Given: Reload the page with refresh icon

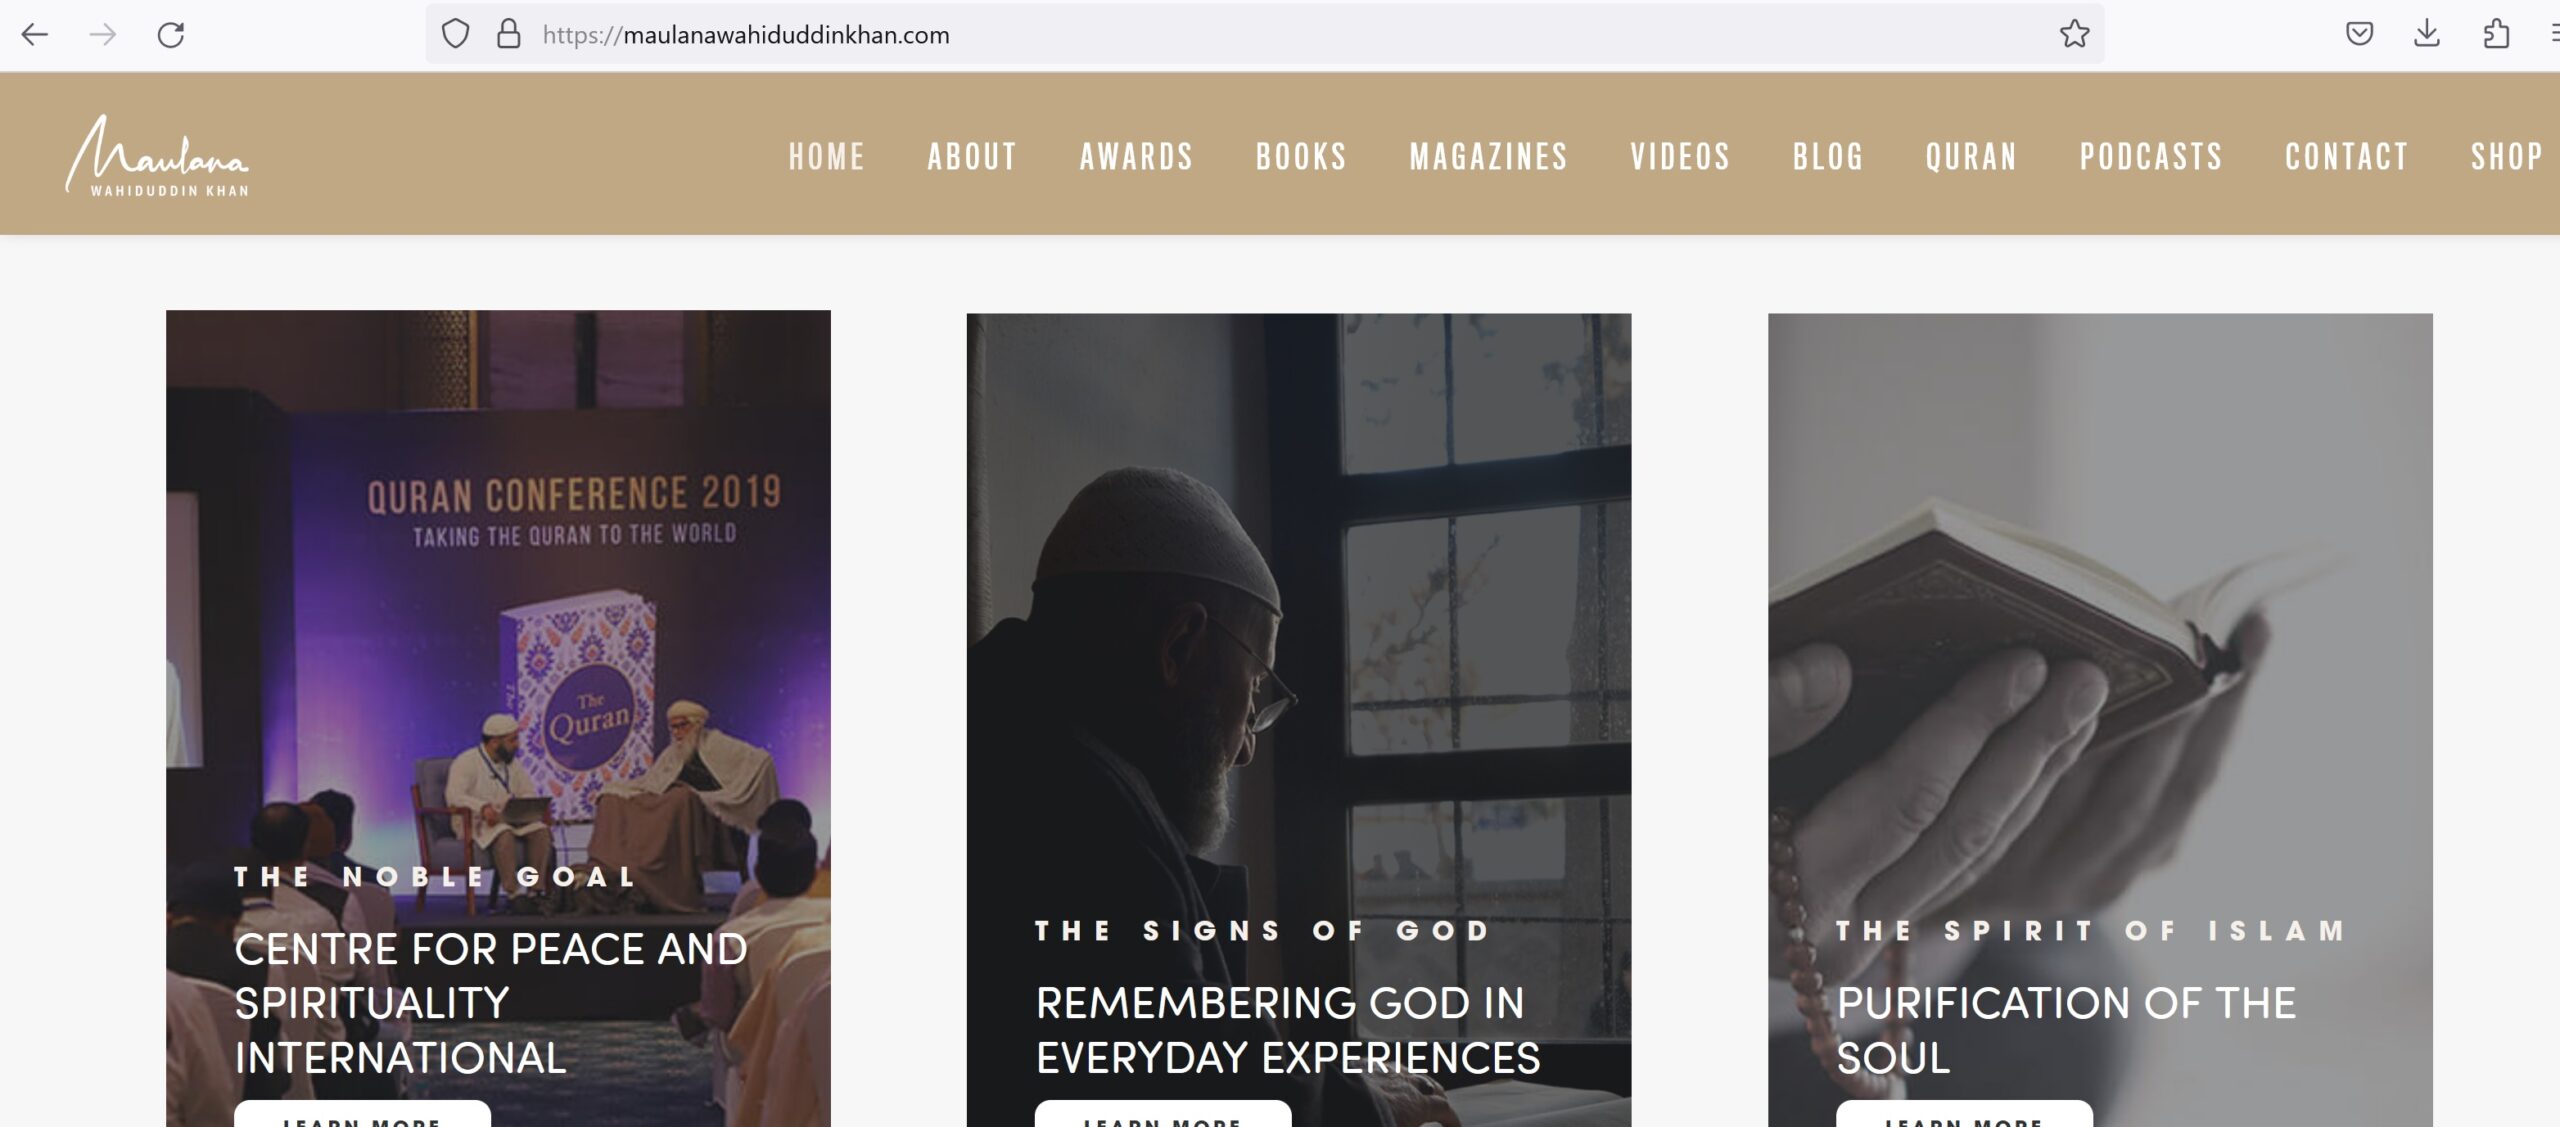Looking at the screenshot, I should 171,35.
